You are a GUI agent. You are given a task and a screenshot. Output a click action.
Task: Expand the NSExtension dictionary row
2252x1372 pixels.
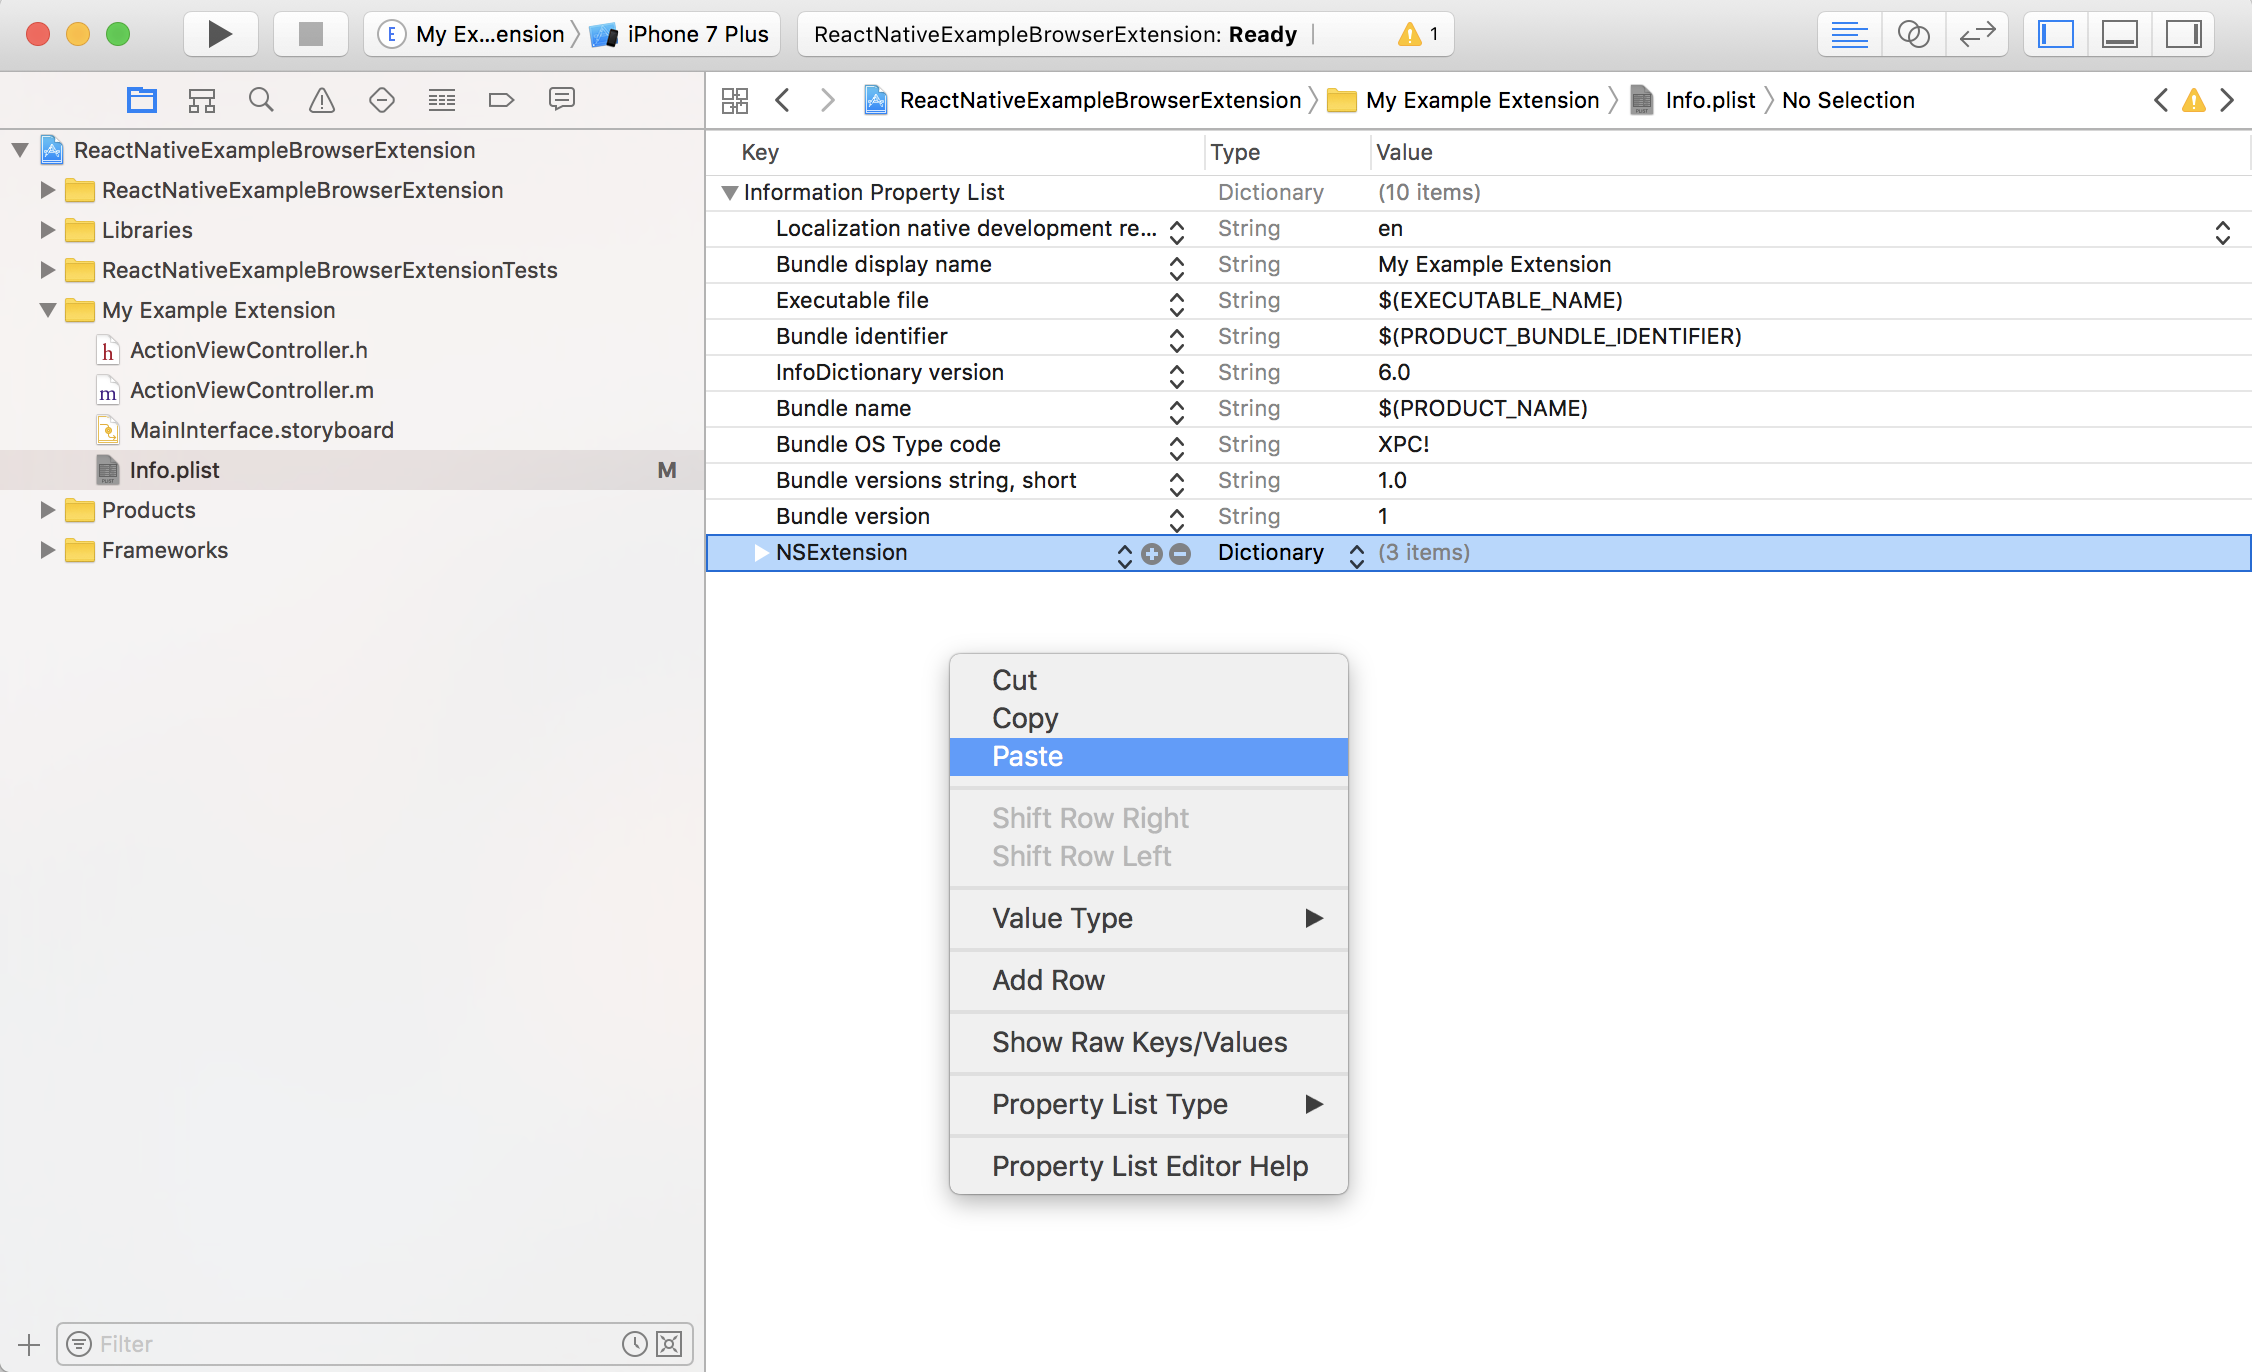coord(761,552)
